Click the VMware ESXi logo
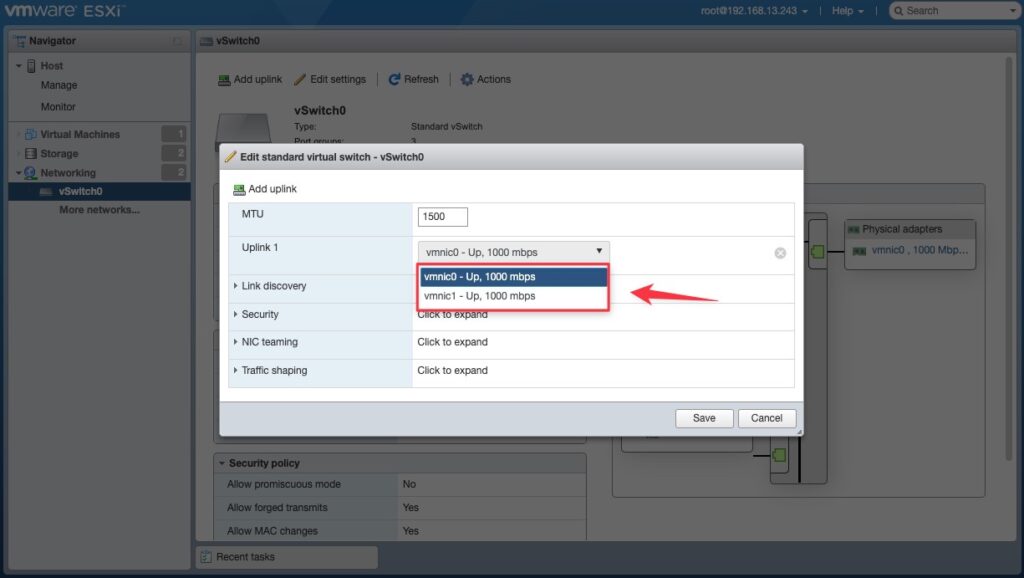The width and height of the screenshot is (1024, 578). [x=63, y=11]
